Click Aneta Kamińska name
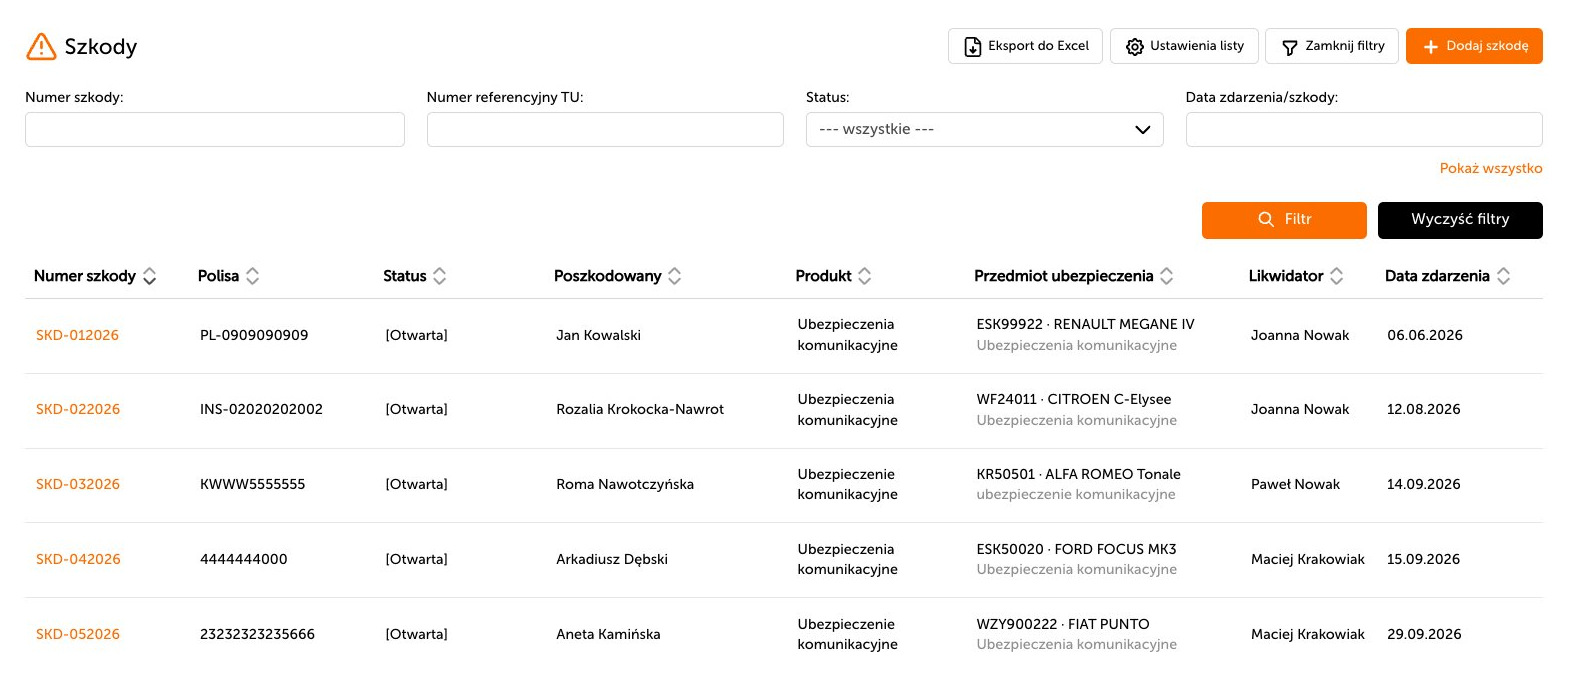The height and width of the screenshot is (686, 1576). [x=608, y=634]
